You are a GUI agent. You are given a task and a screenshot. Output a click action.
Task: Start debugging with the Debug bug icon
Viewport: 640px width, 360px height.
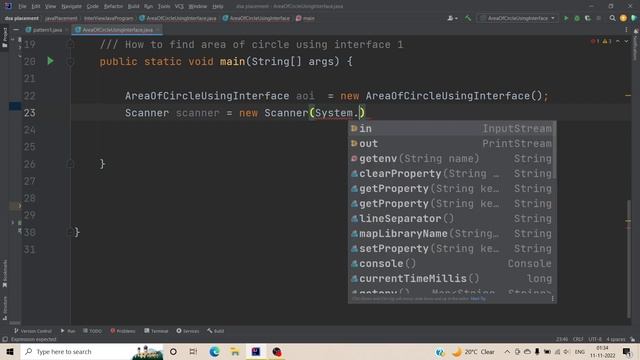[577, 18]
